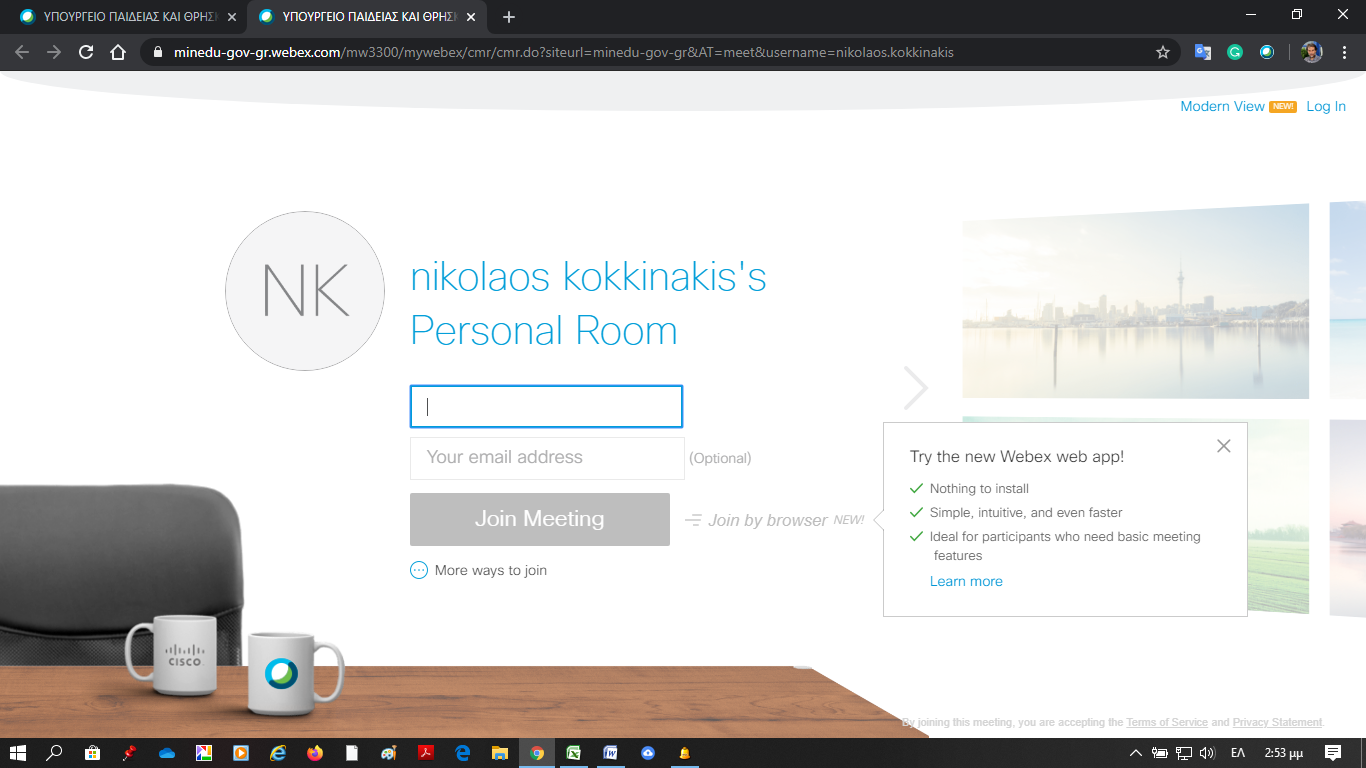This screenshot has width=1366, height=768.
Task: Launch Firefox from the taskbar
Action: (315, 753)
